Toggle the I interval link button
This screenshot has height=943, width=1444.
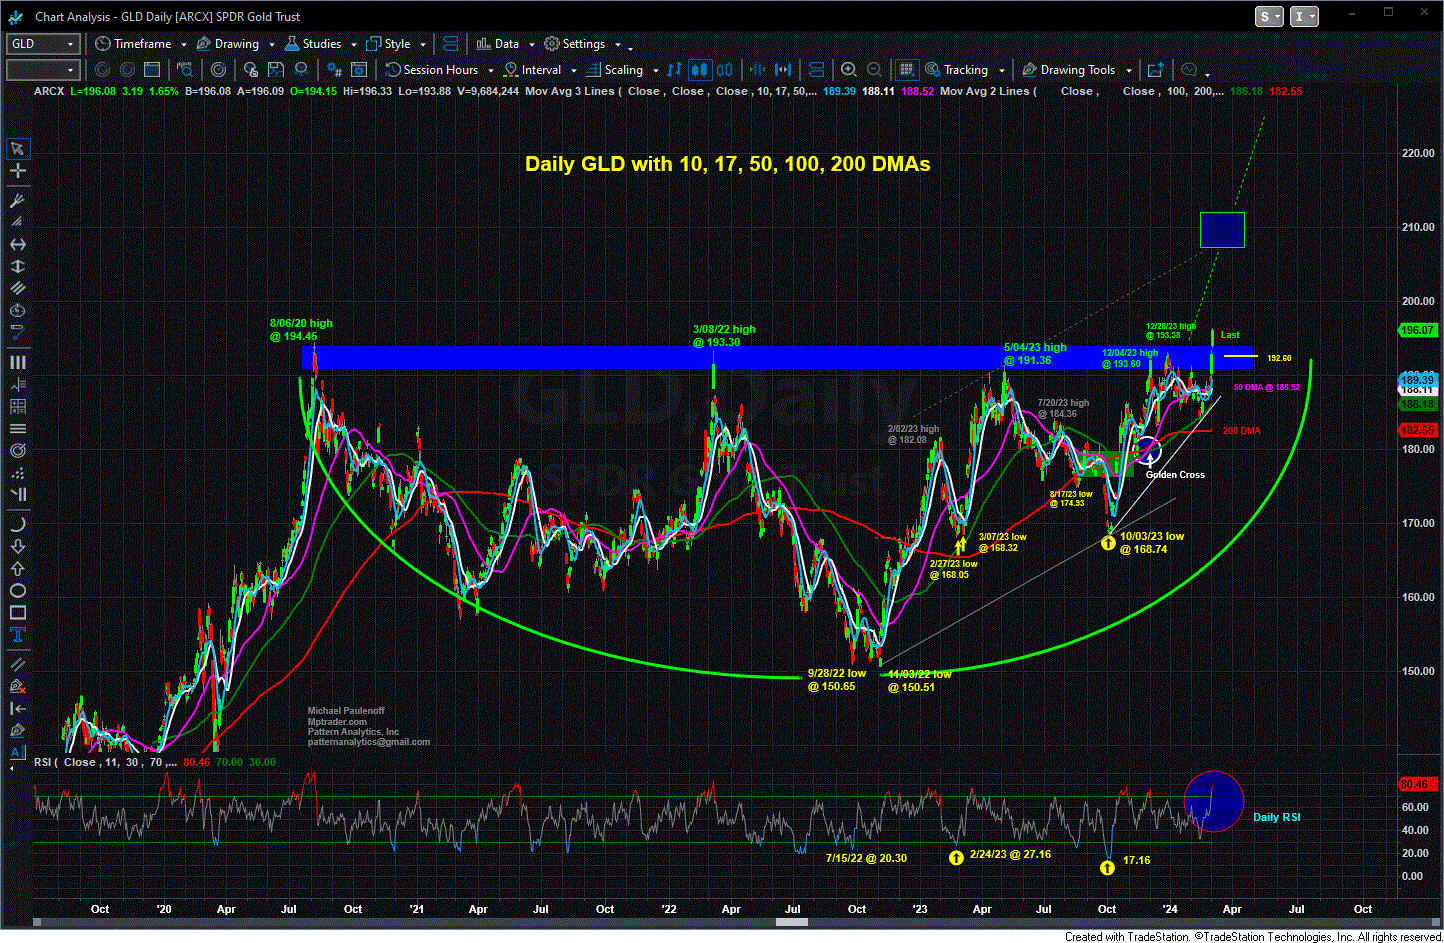(x=1305, y=17)
